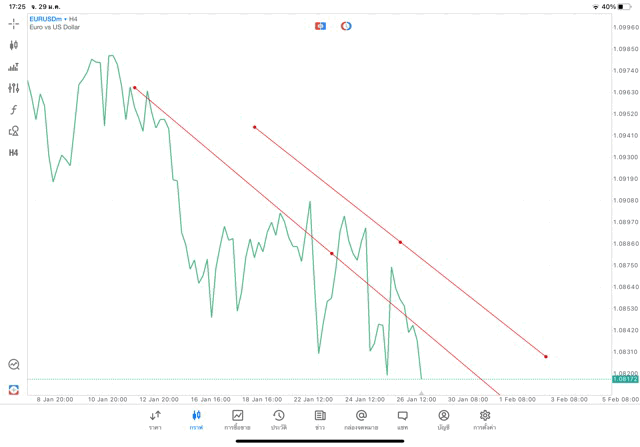
Task: Toggle the red-blue one-click trading panel
Action: point(320,25)
